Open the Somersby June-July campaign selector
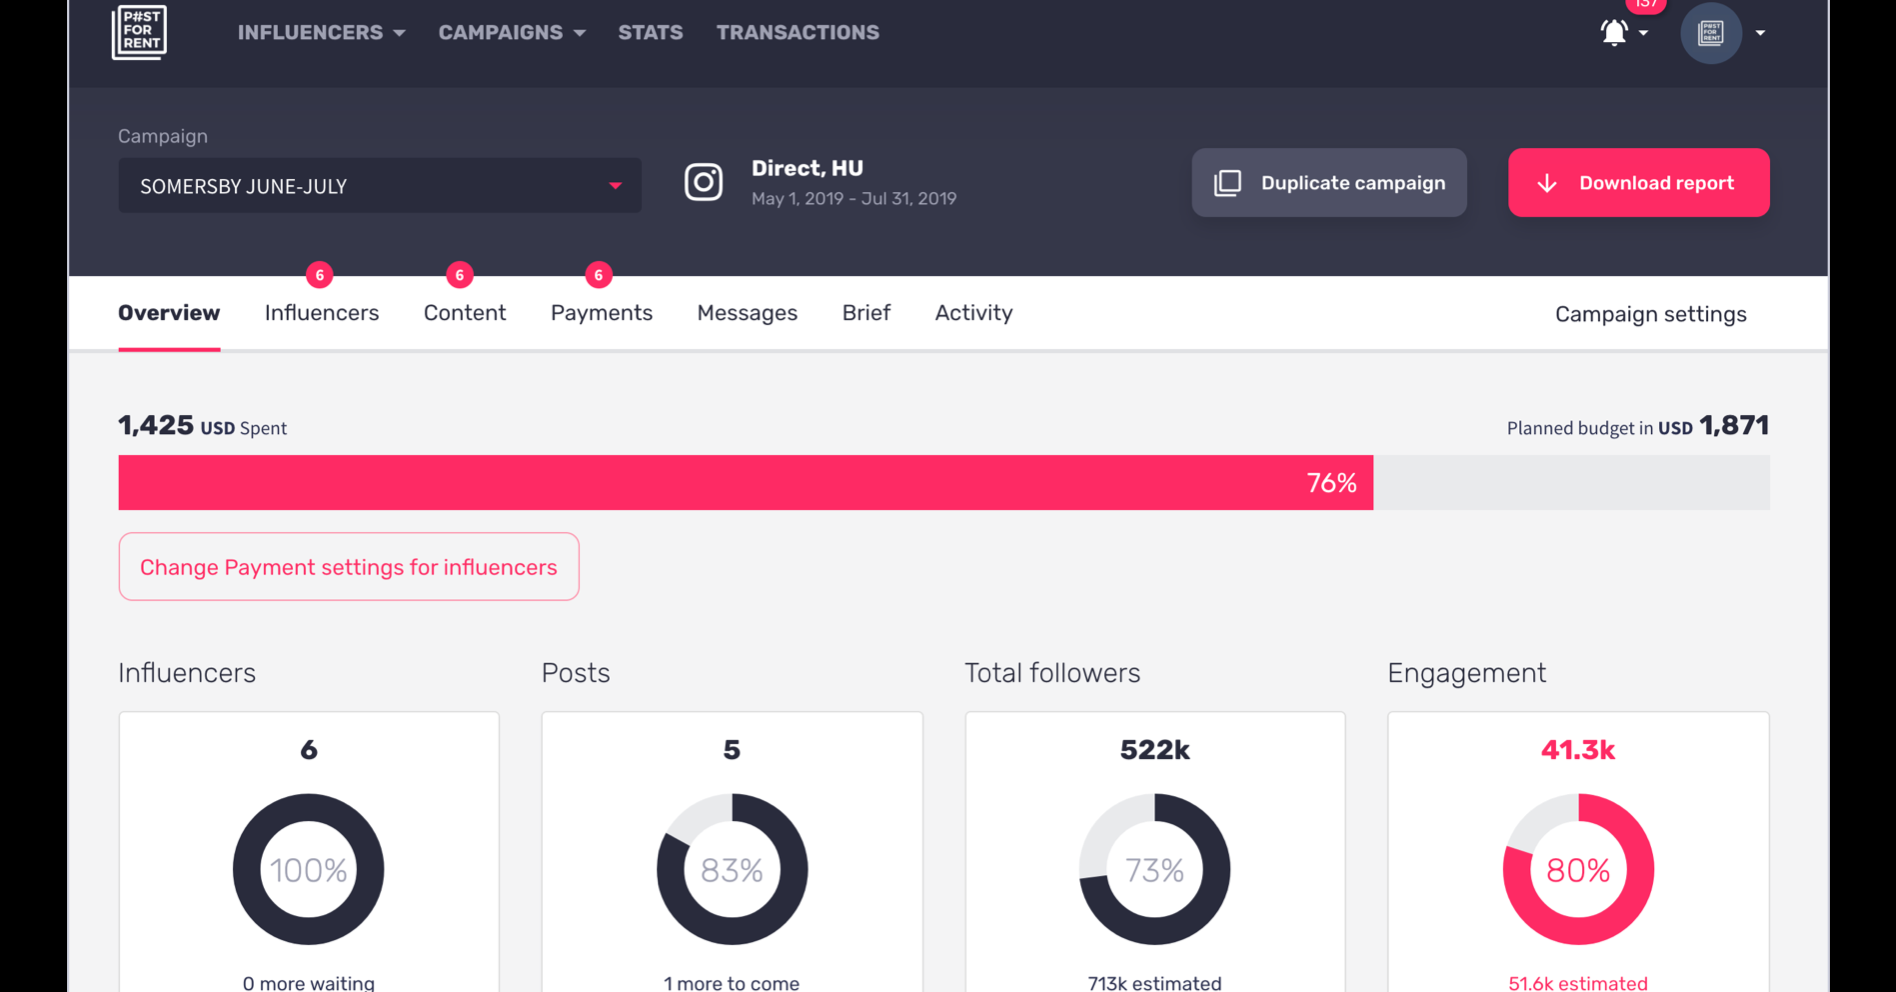This screenshot has height=992, width=1896. pyautogui.click(x=379, y=186)
